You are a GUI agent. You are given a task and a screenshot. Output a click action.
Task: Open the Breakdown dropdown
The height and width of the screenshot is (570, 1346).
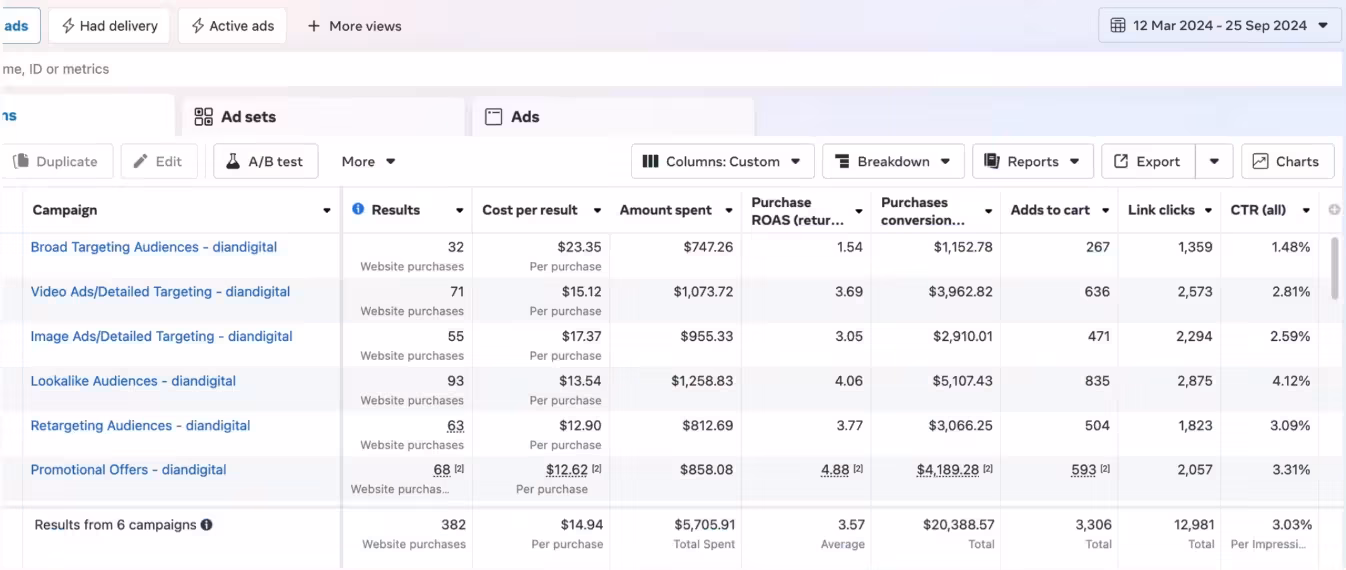(x=893, y=161)
